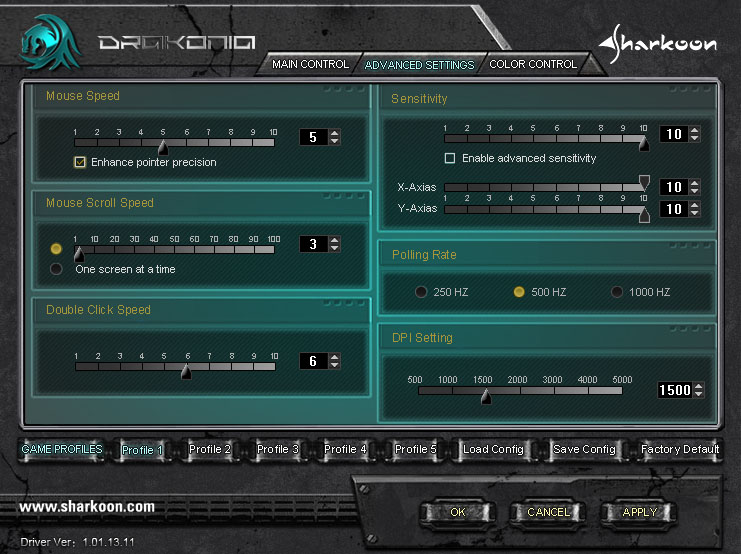Click Mouse Scroll Speed value field
This screenshot has width=741, height=554.
(314, 244)
